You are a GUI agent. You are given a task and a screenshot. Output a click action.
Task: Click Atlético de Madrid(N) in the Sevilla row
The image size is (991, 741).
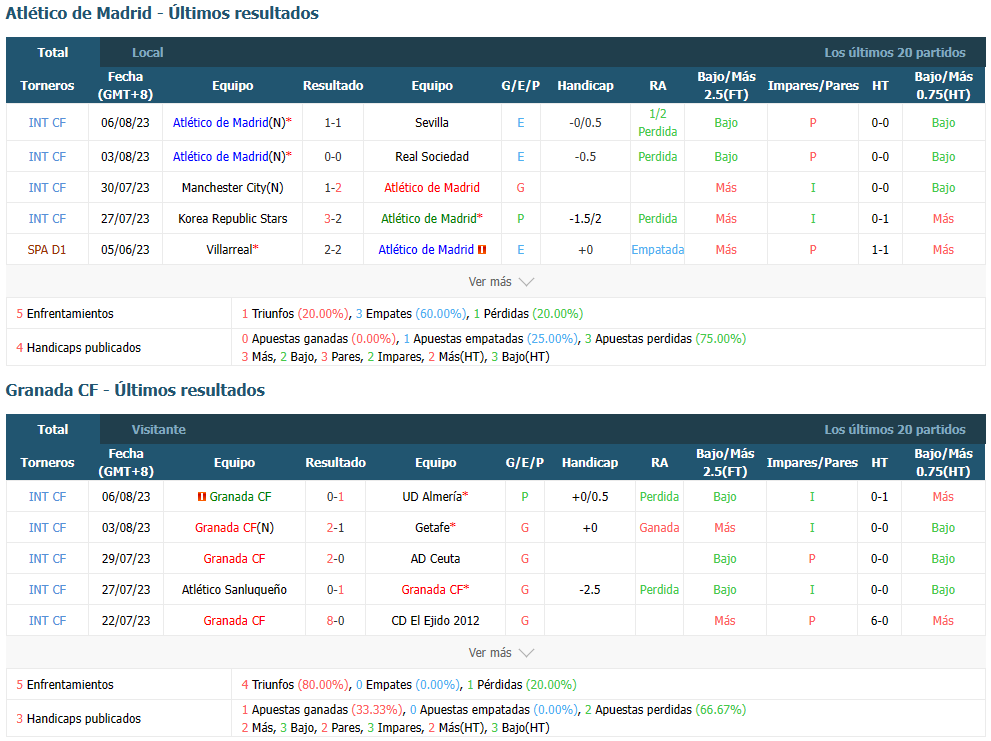(x=229, y=123)
